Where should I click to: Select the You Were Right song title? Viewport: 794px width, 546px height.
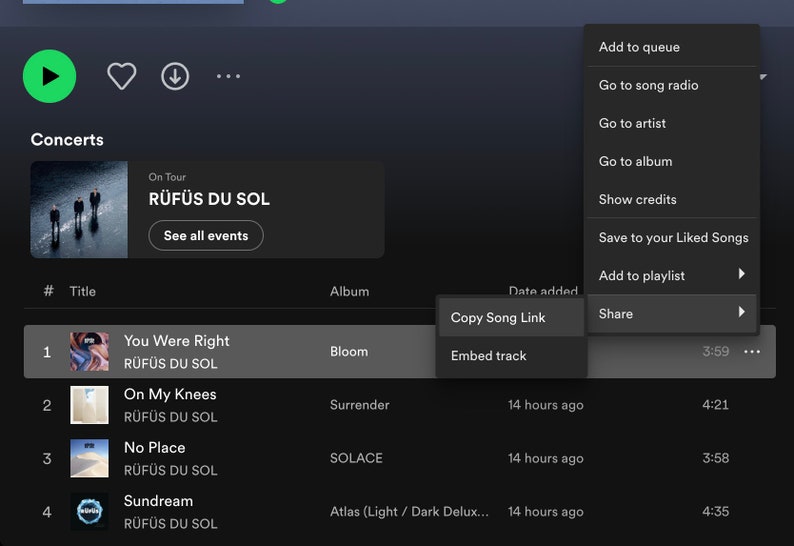pos(177,341)
